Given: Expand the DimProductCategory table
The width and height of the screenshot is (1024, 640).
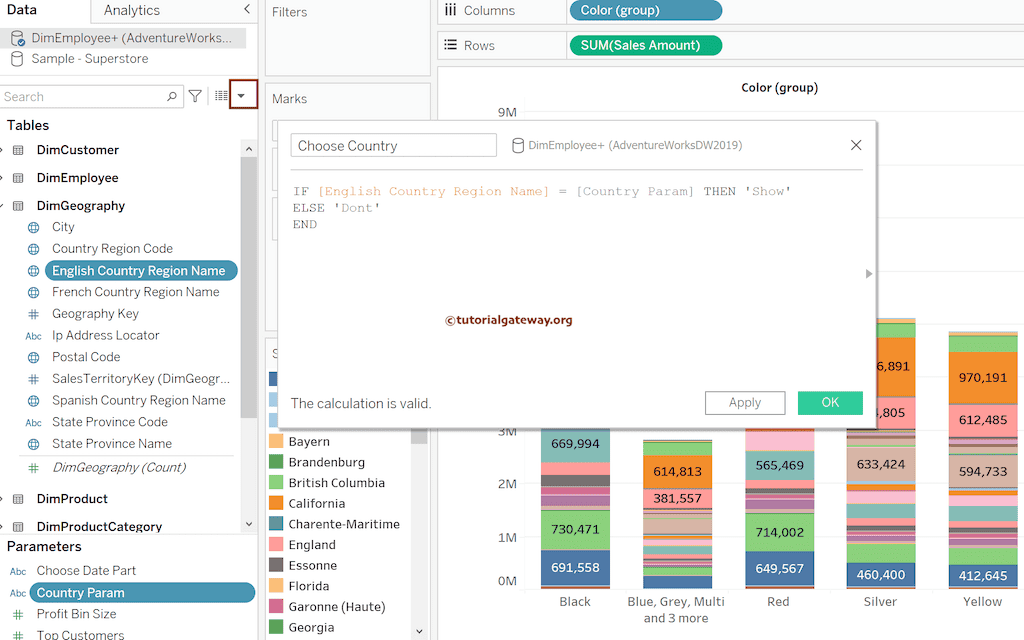Looking at the screenshot, I should 2,526.
